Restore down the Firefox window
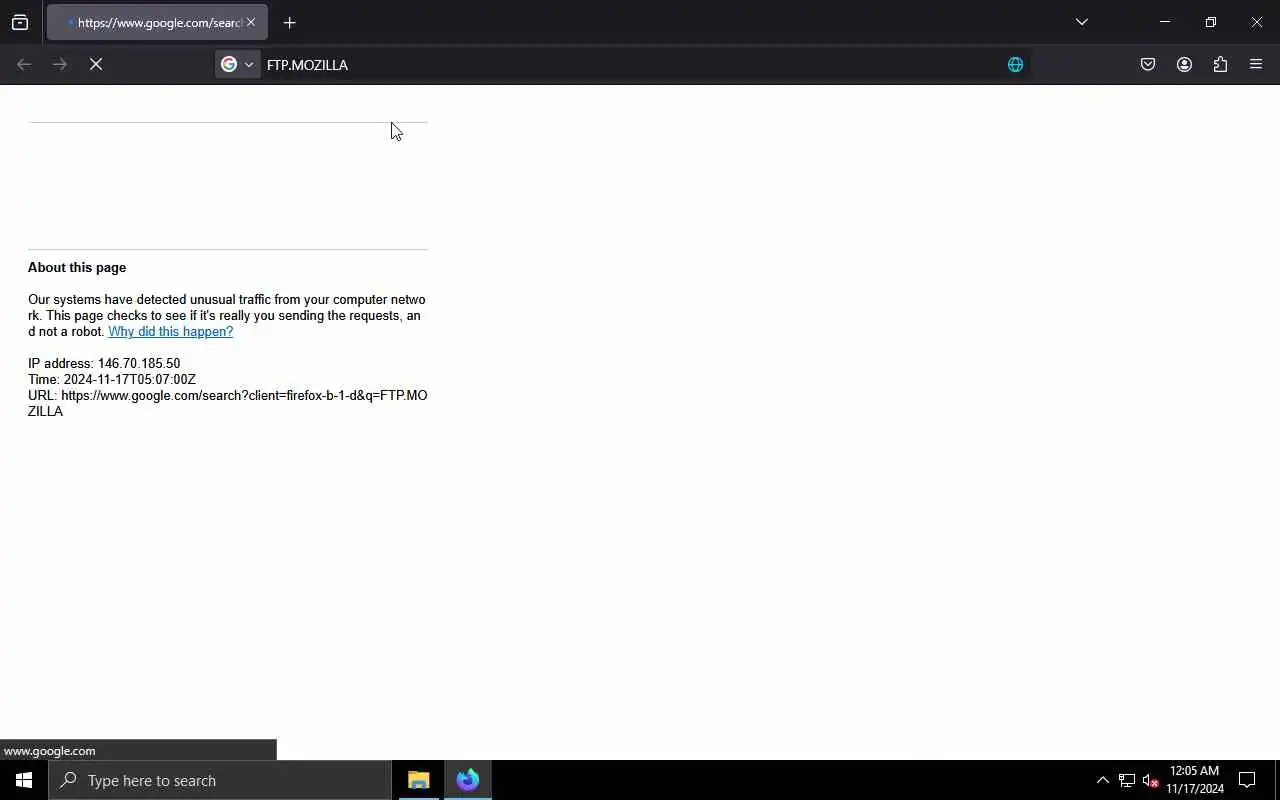The height and width of the screenshot is (800, 1280). pyautogui.click(x=1210, y=22)
